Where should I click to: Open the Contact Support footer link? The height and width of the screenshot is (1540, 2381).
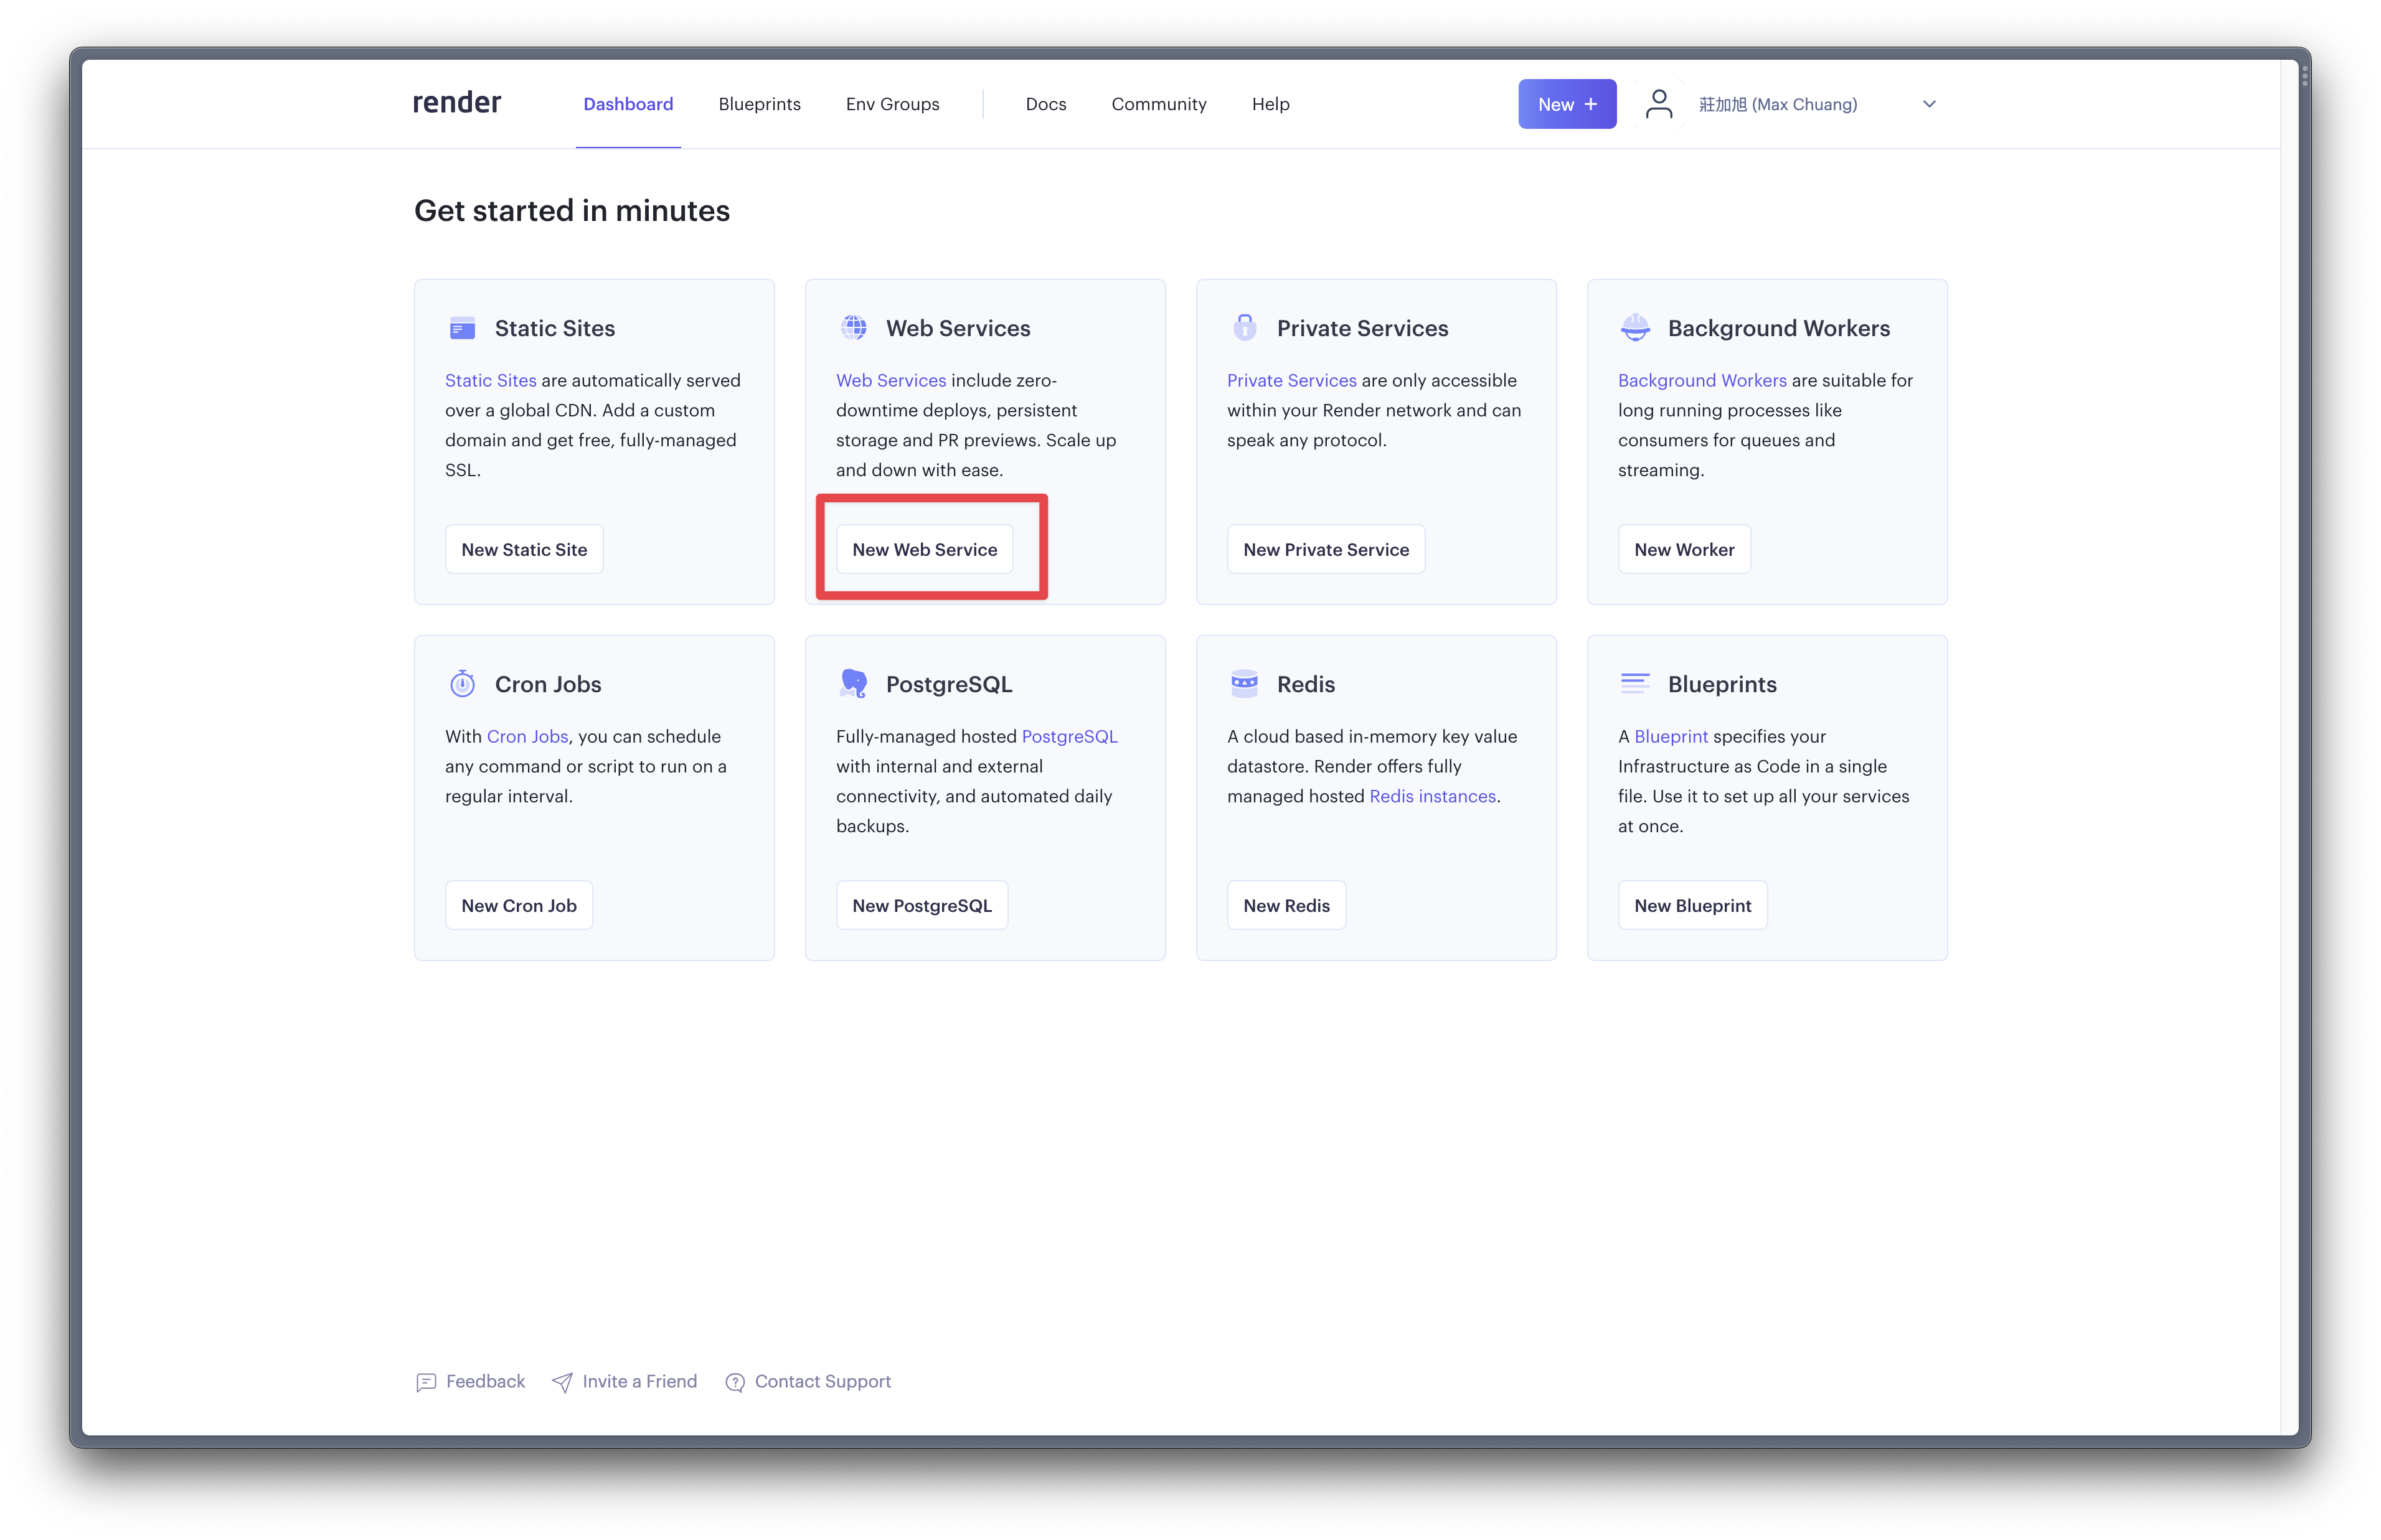(x=821, y=1381)
